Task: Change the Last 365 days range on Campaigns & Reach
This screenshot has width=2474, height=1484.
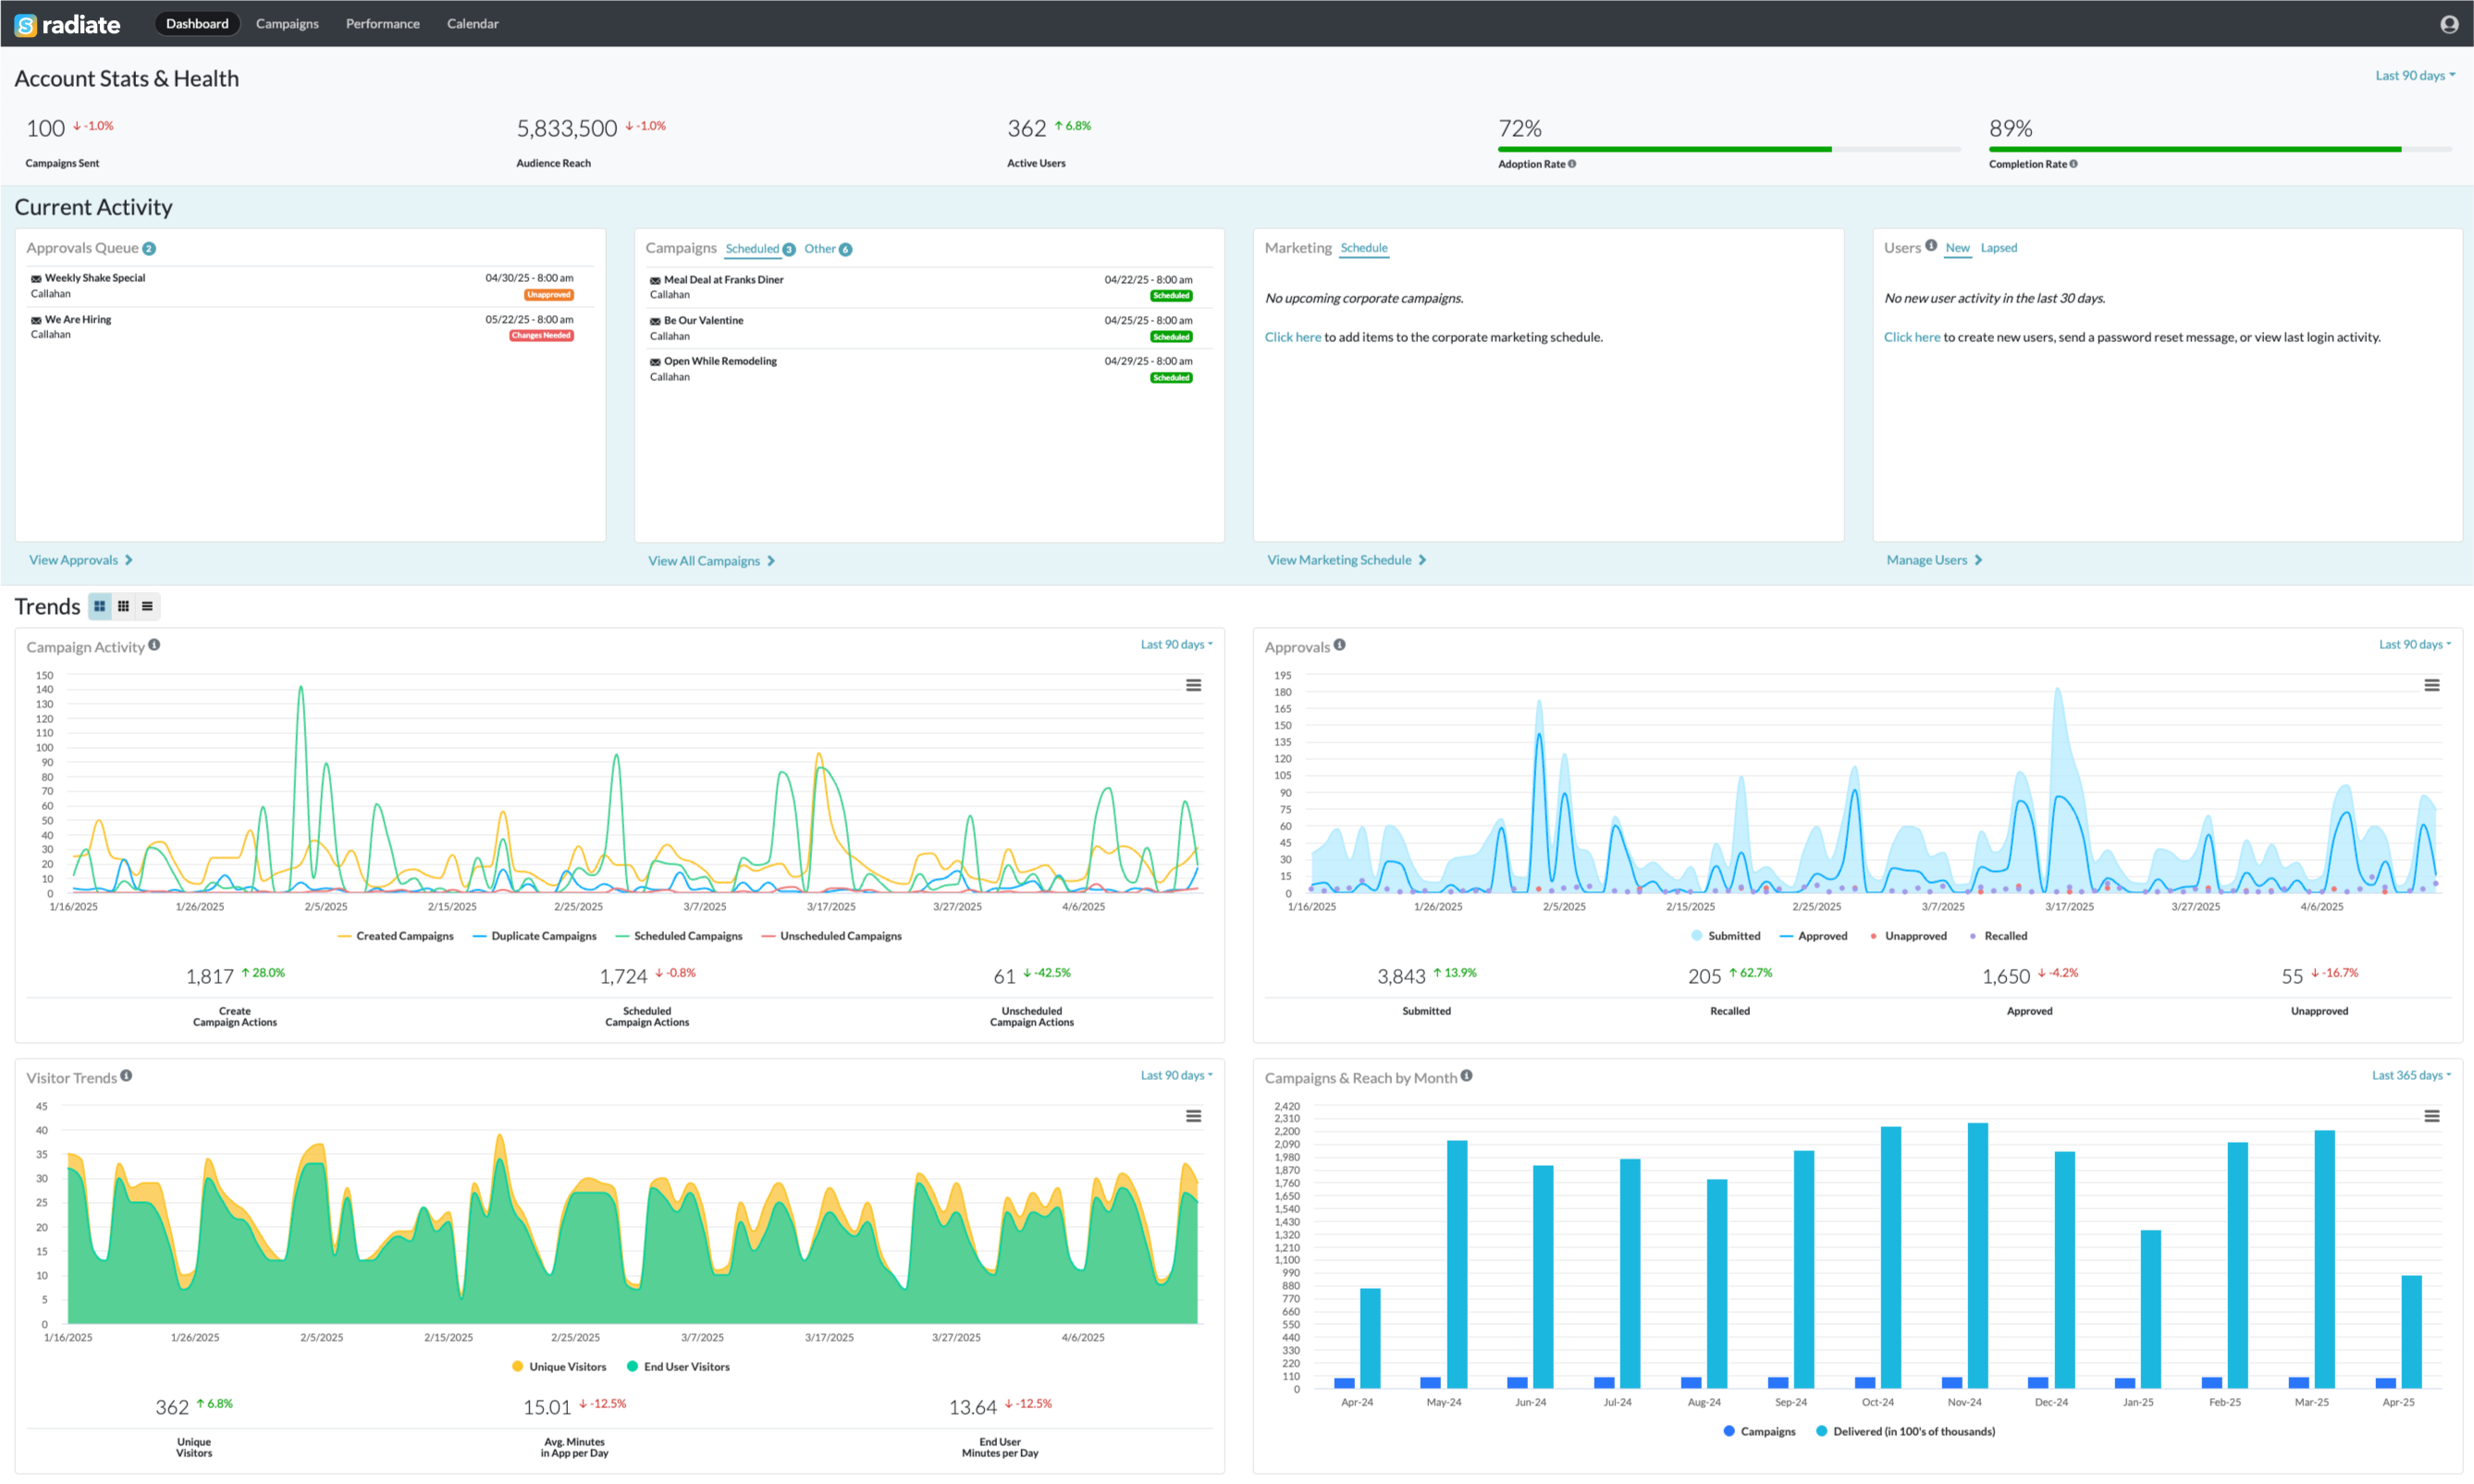Action: 2410,1074
